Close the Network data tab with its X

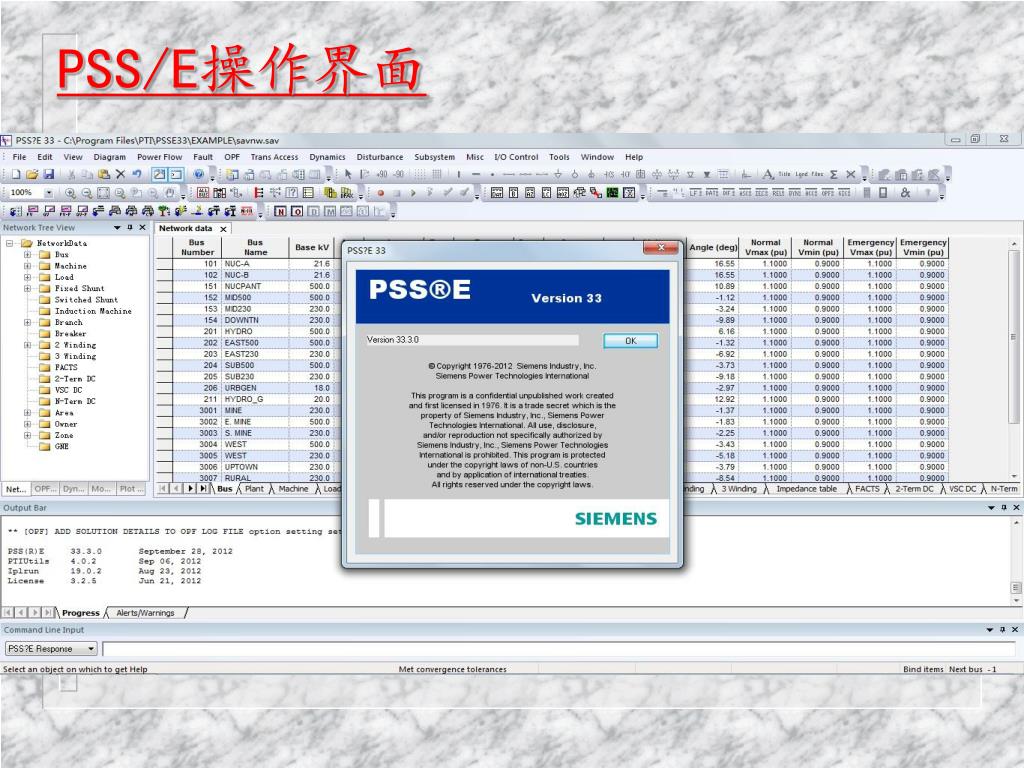(x=223, y=229)
